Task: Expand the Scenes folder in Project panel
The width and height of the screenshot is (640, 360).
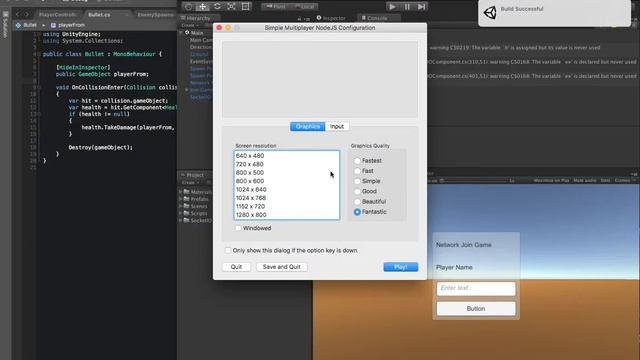Action: click(180, 206)
